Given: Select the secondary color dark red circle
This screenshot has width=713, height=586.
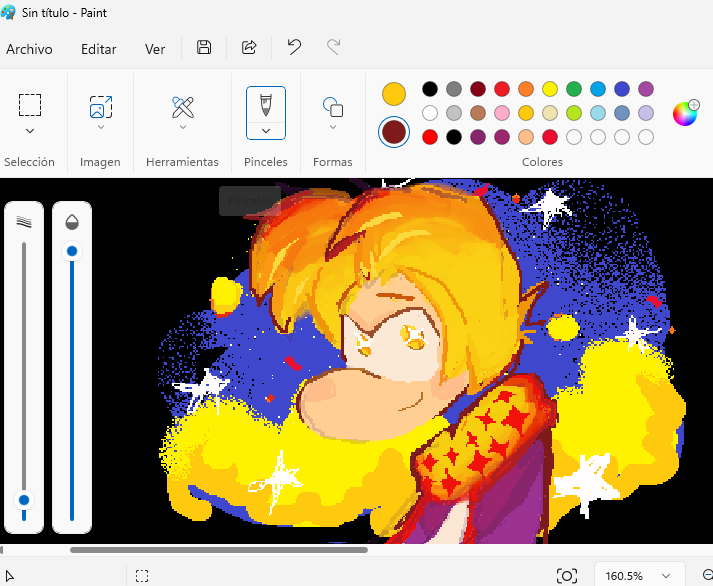Looking at the screenshot, I should tap(394, 132).
